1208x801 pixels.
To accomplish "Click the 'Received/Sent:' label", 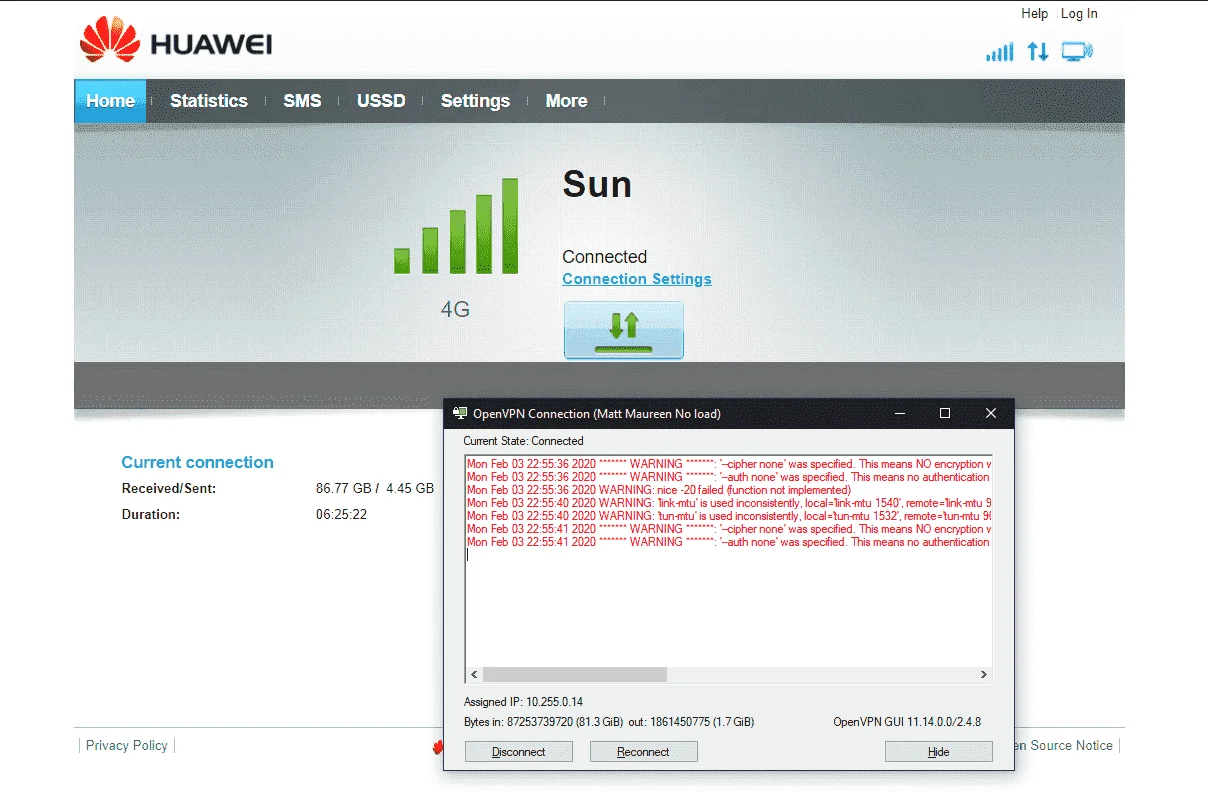I will [x=169, y=489].
